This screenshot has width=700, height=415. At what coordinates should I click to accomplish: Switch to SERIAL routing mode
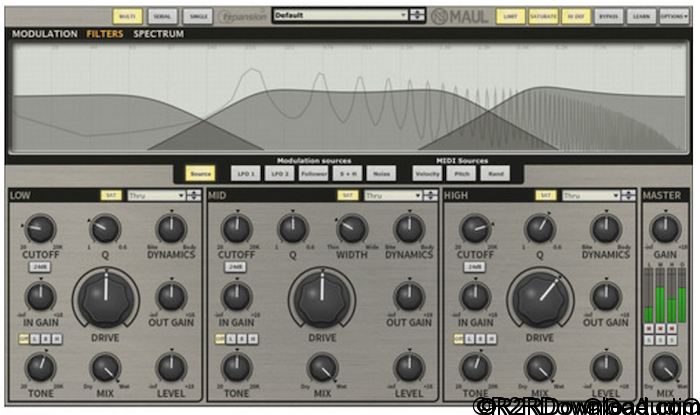click(161, 17)
